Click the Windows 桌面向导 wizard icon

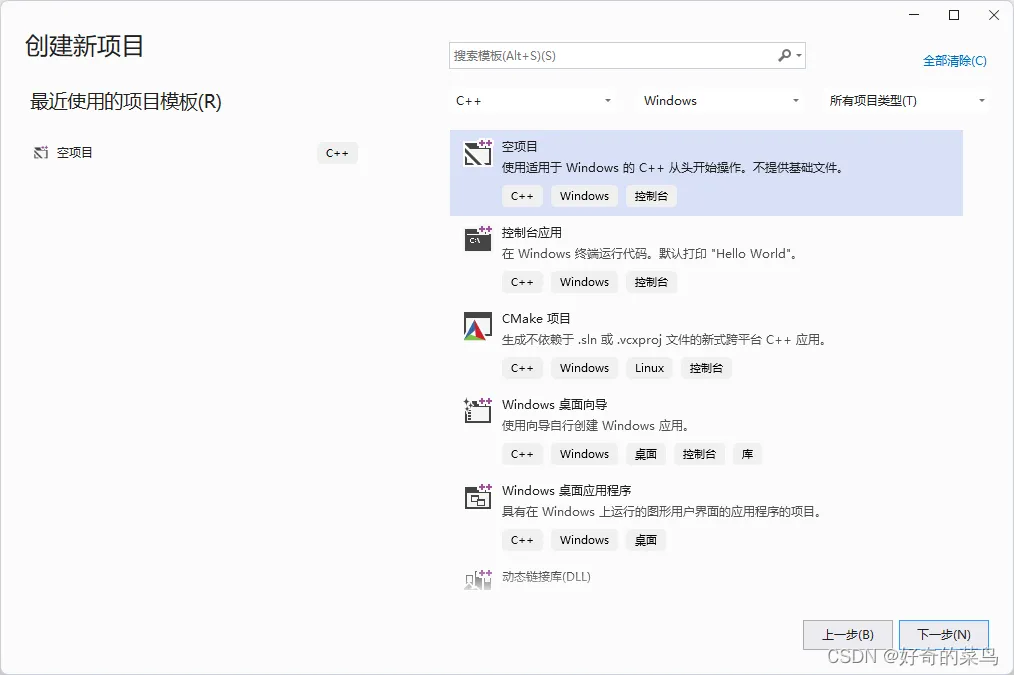click(478, 411)
